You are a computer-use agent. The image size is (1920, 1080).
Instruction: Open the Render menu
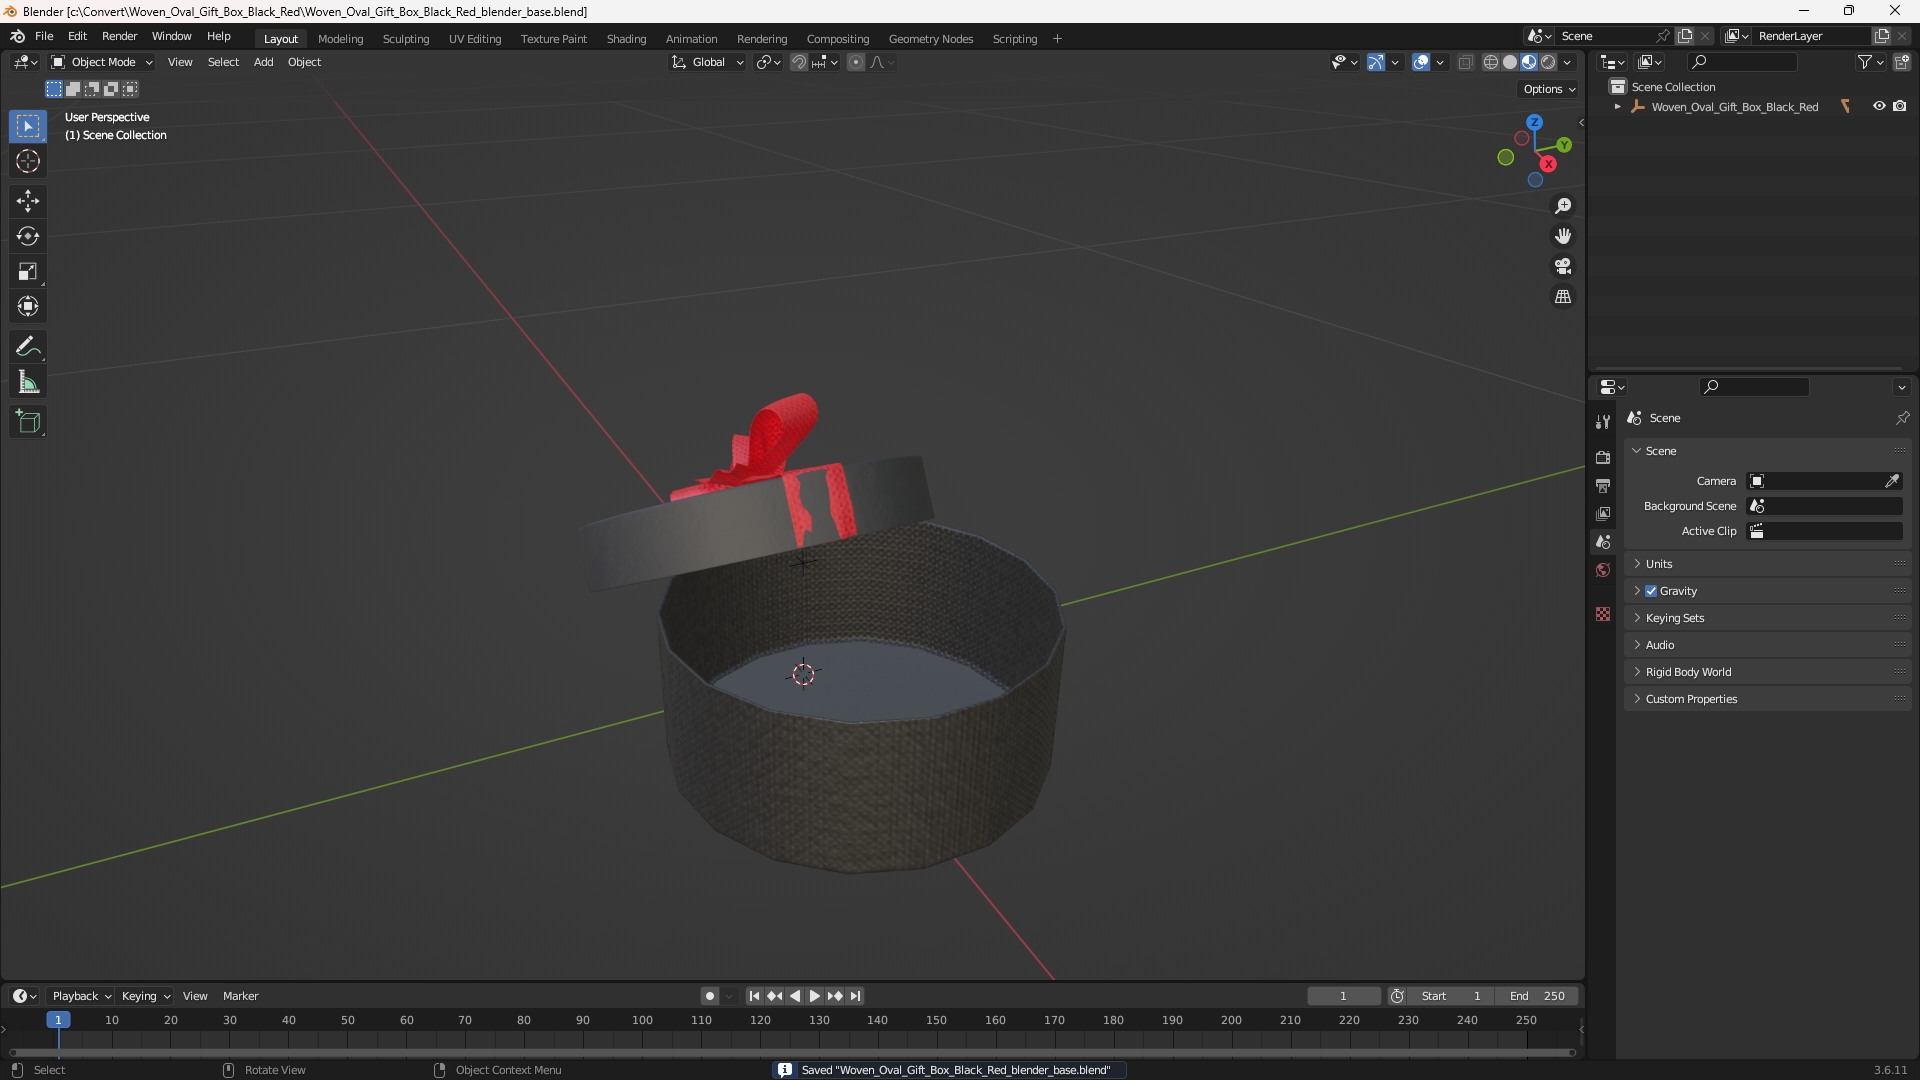point(119,36)
